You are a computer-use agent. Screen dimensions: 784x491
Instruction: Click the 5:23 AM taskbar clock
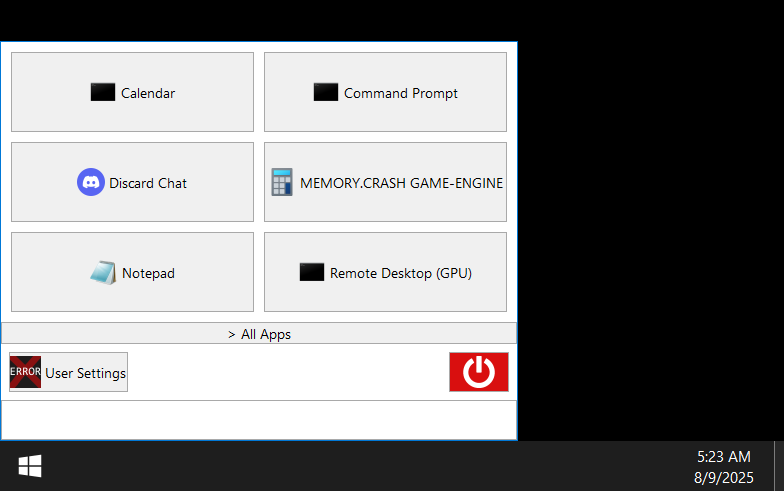coord(724,456)
